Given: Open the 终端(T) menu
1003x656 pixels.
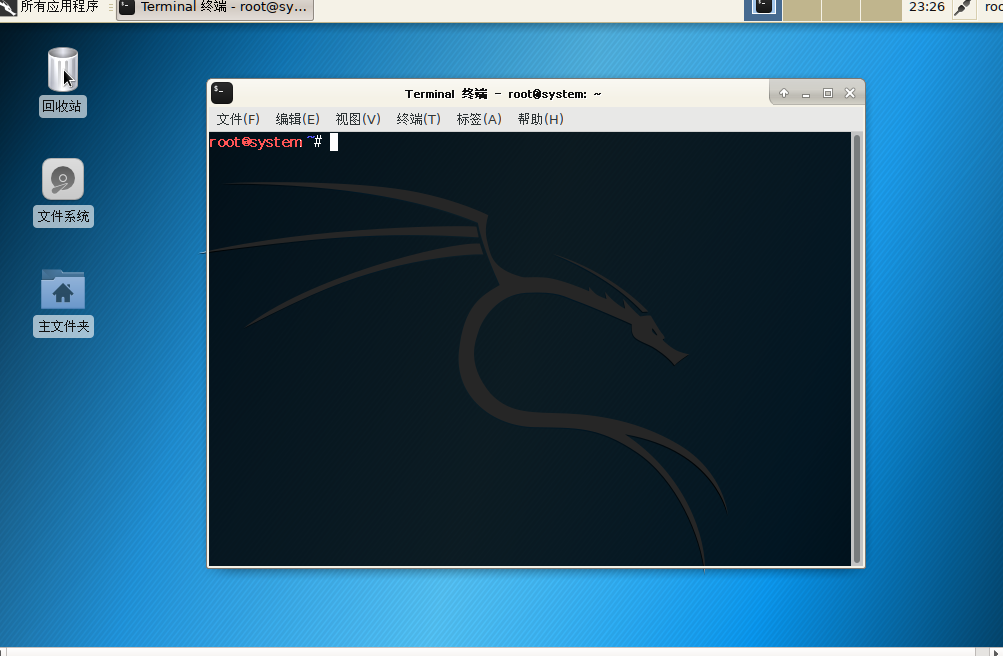Looking at the screenshot, I should [x=418, y=120].
